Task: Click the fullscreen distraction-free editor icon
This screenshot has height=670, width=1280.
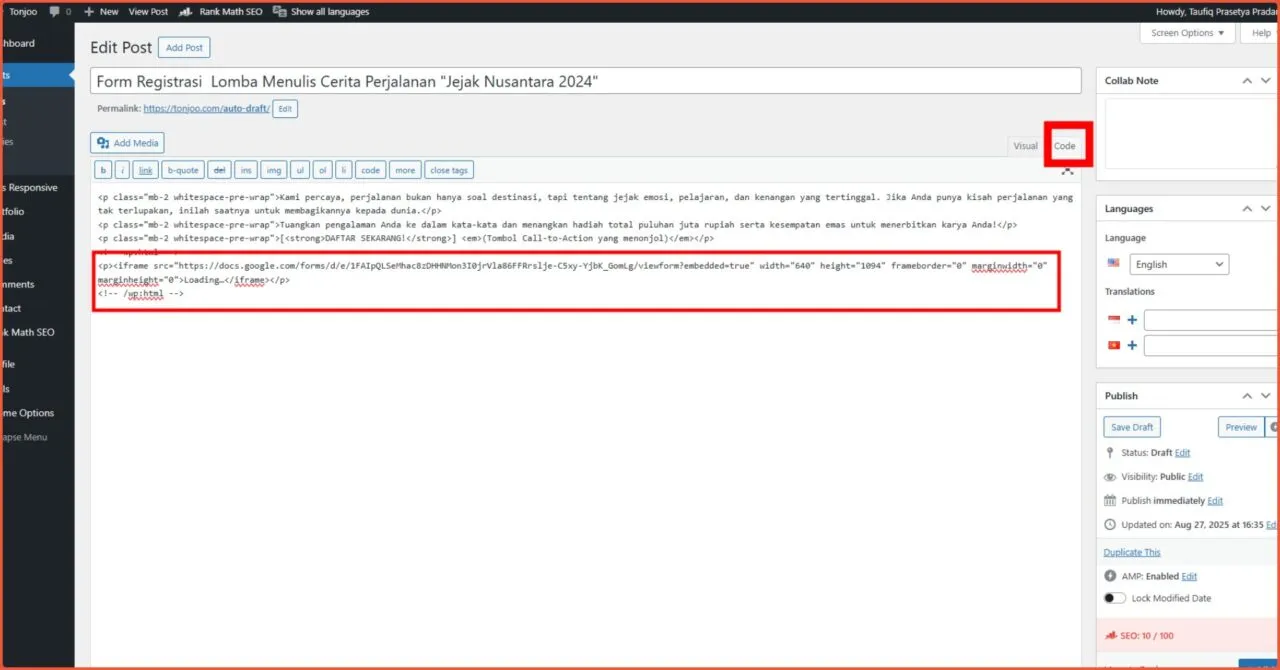Action: tap(1067, 171)
